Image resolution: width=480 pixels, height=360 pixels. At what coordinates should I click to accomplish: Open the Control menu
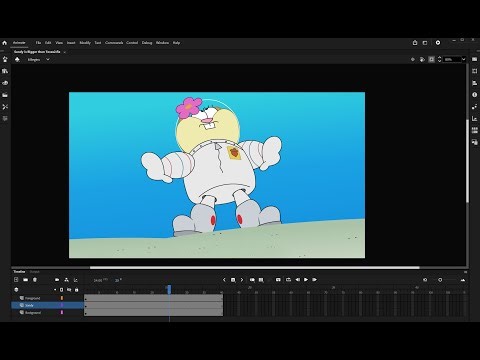[x=132, y=43]
